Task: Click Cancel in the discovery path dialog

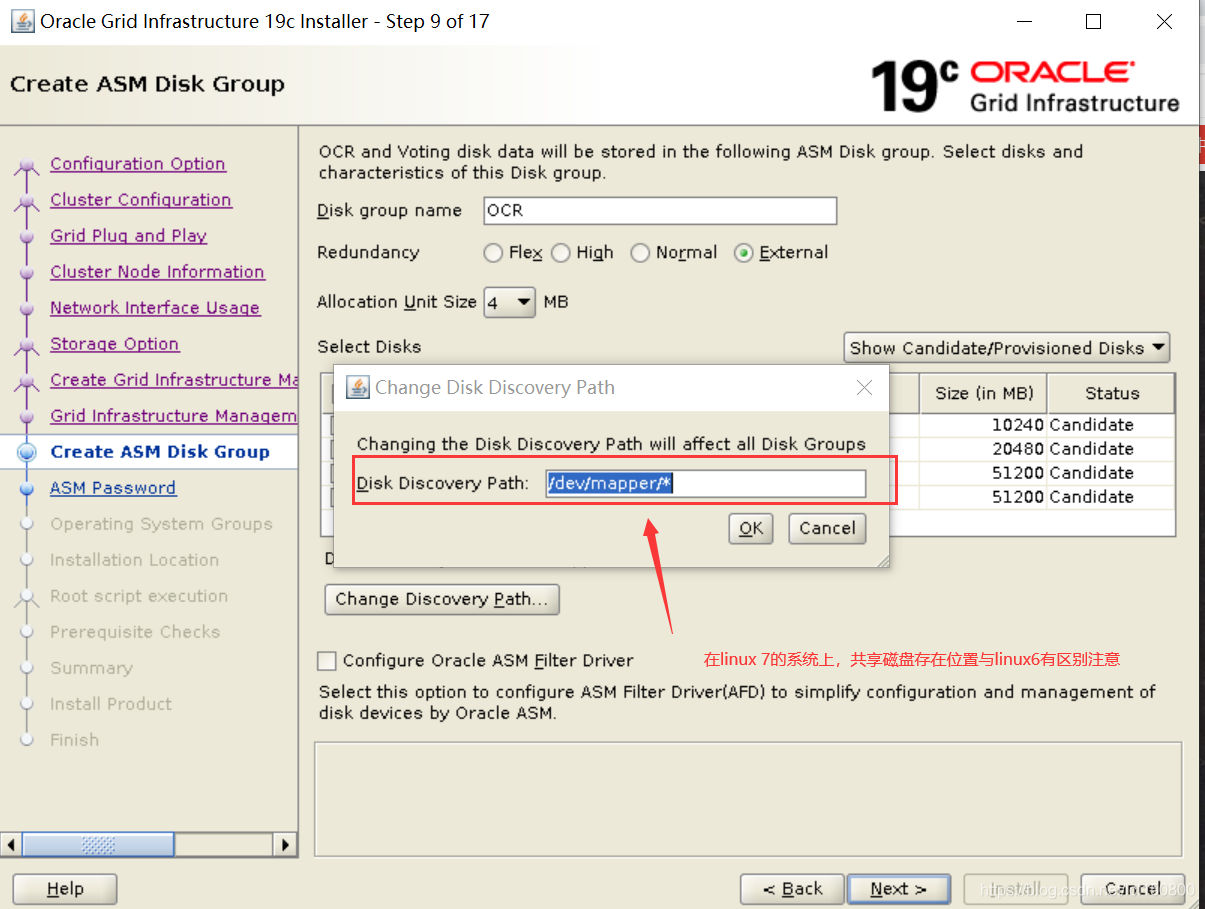Action: tap(827, 528)
